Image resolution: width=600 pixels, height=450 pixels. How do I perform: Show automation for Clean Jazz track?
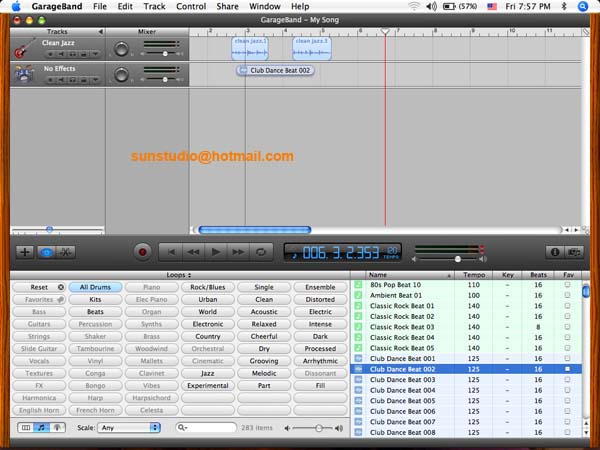pos(95,54)
